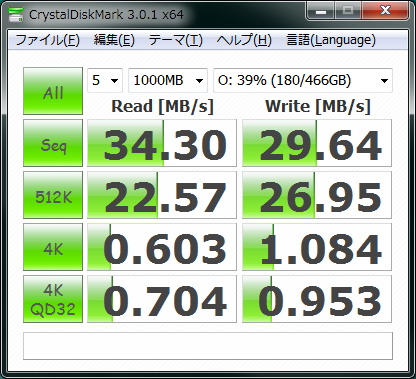
Task: Select the 512K write result 26.95
Action: tap(317, 195)
